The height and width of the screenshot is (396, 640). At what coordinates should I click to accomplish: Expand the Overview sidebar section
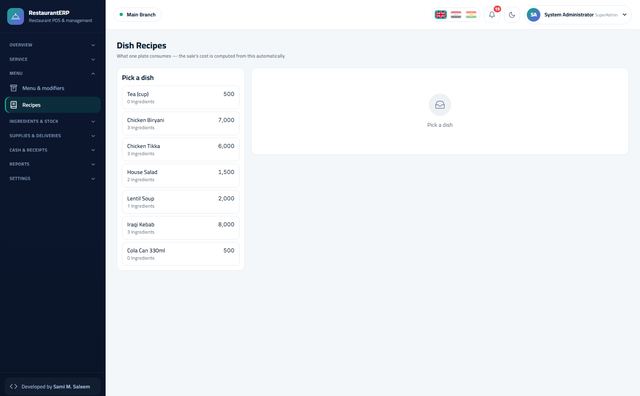tap(52, 45)
